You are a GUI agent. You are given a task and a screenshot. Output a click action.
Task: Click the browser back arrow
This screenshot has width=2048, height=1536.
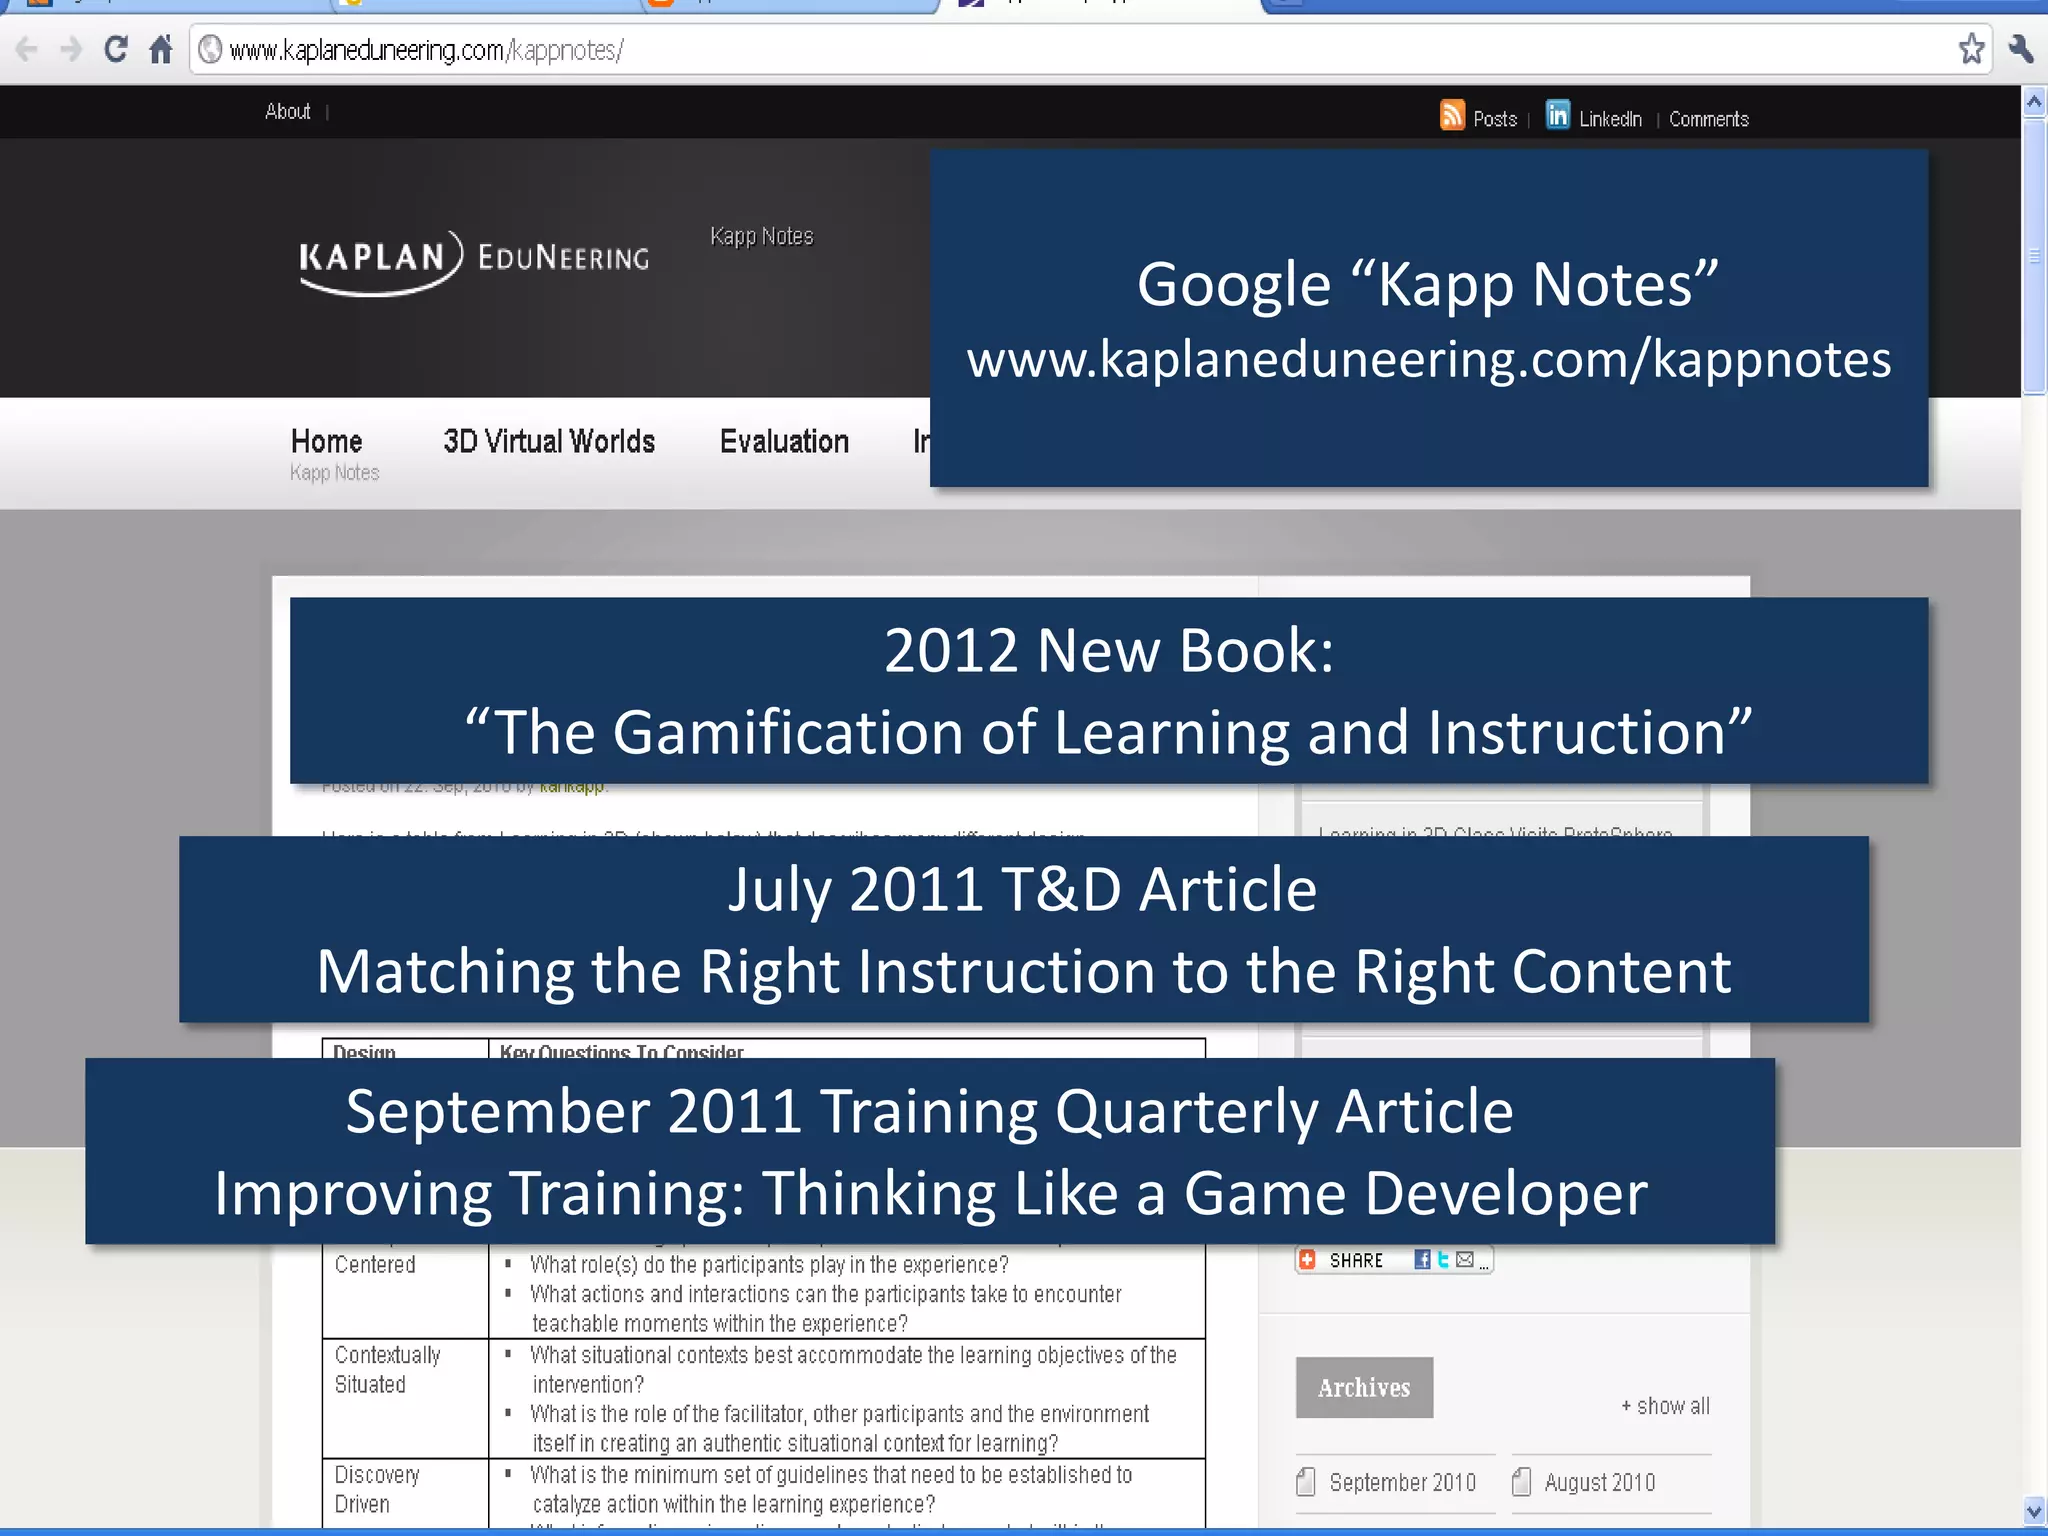coord(26,49)
